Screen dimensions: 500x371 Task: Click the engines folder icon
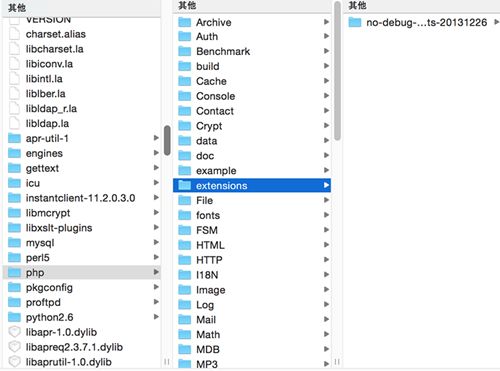click(14, 153)
